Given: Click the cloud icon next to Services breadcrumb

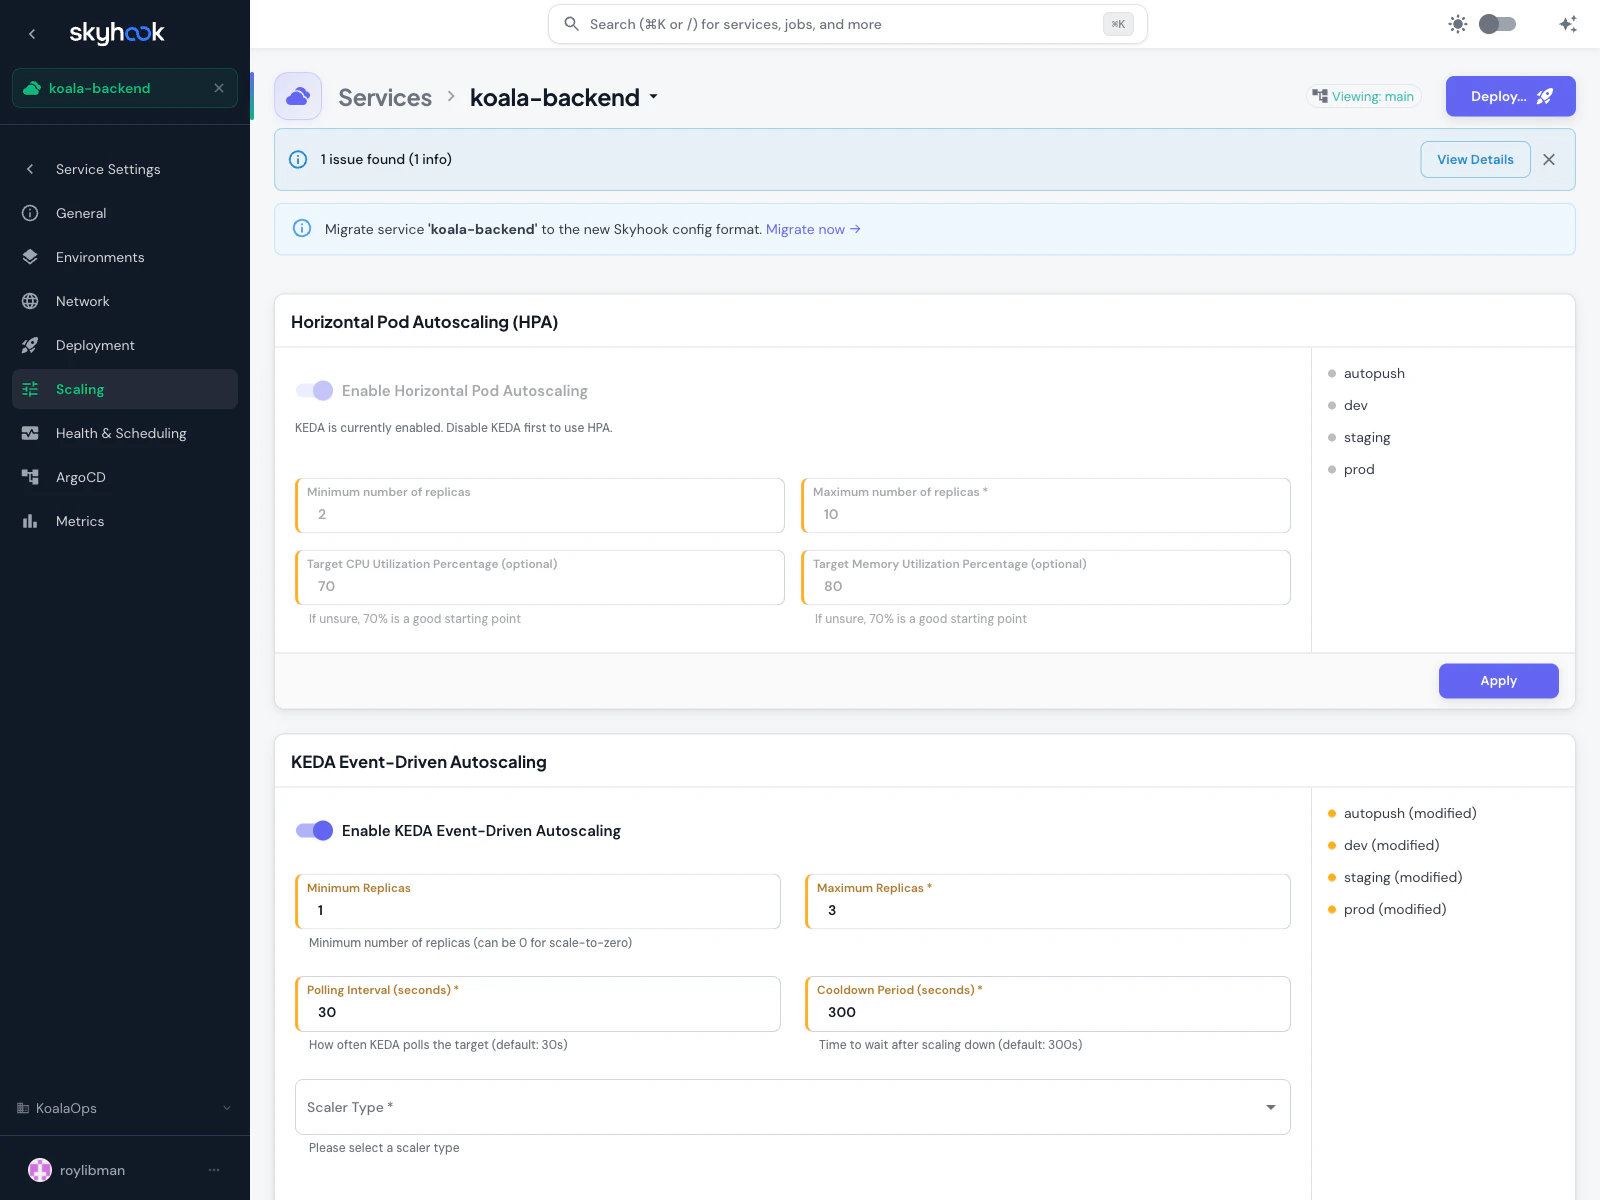Looking at the screenshot, I should point(297,96).
